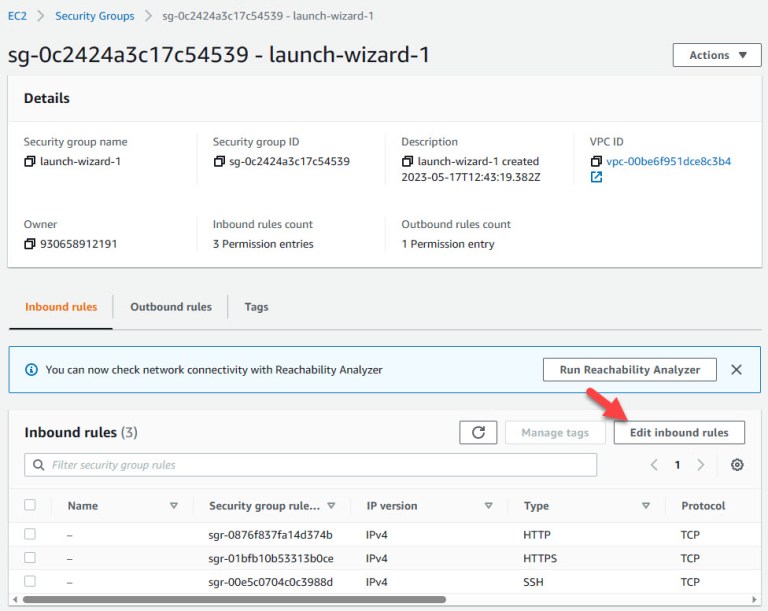Image resolution: width=768 pixels, height=611 pixels.
Task: Select rule ID sgr-0876f837fa14d374b
Action: pyautogui.click(x=270, y=535)
